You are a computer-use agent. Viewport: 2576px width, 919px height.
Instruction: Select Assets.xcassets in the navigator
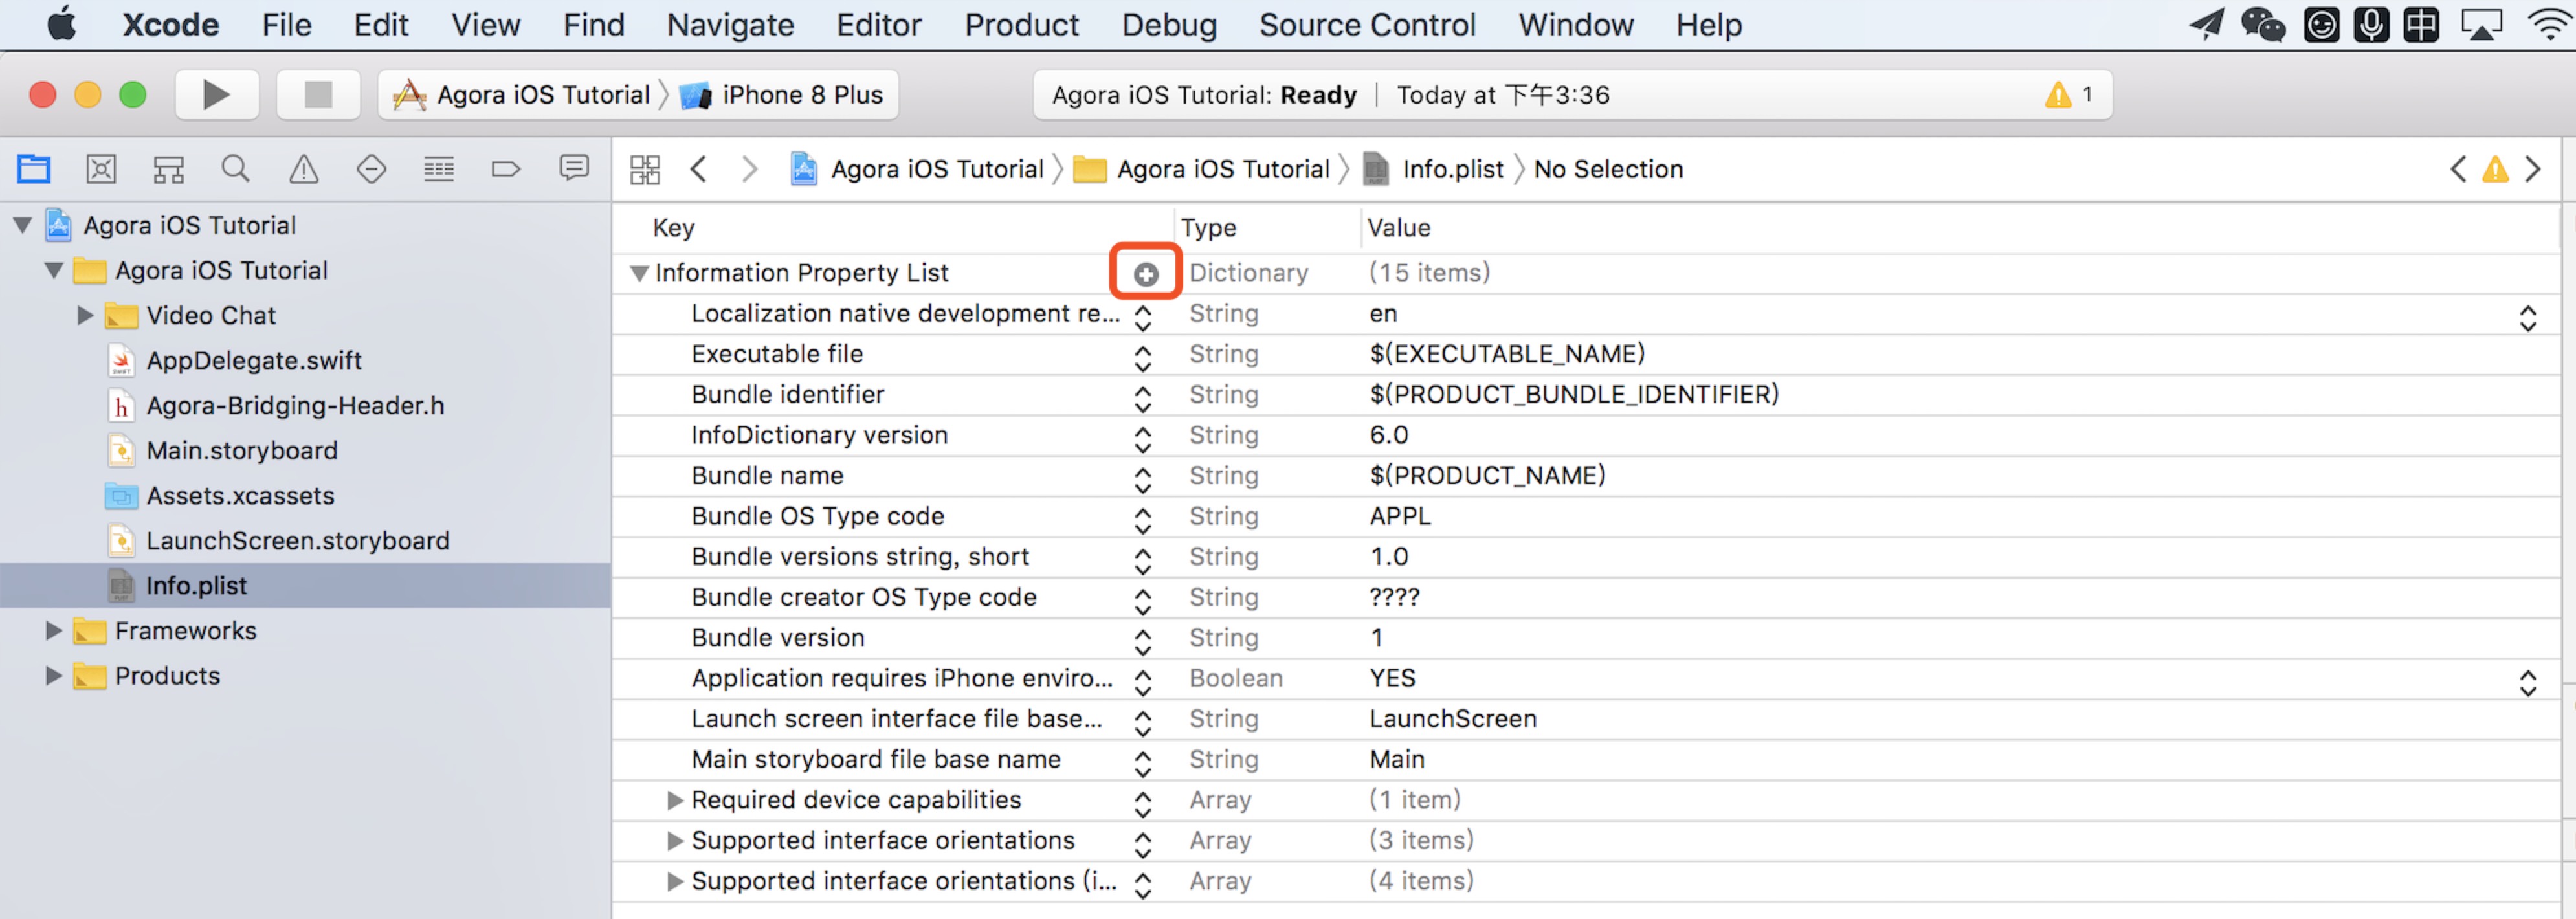click(x=240, y=495)
